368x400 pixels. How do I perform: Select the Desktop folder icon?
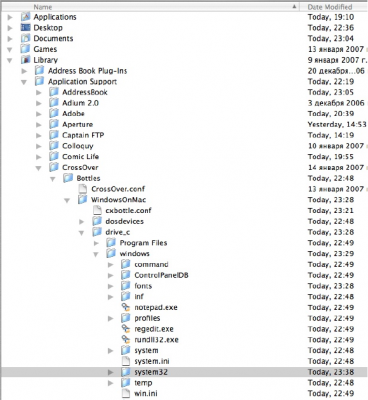(x=25, y=28)
